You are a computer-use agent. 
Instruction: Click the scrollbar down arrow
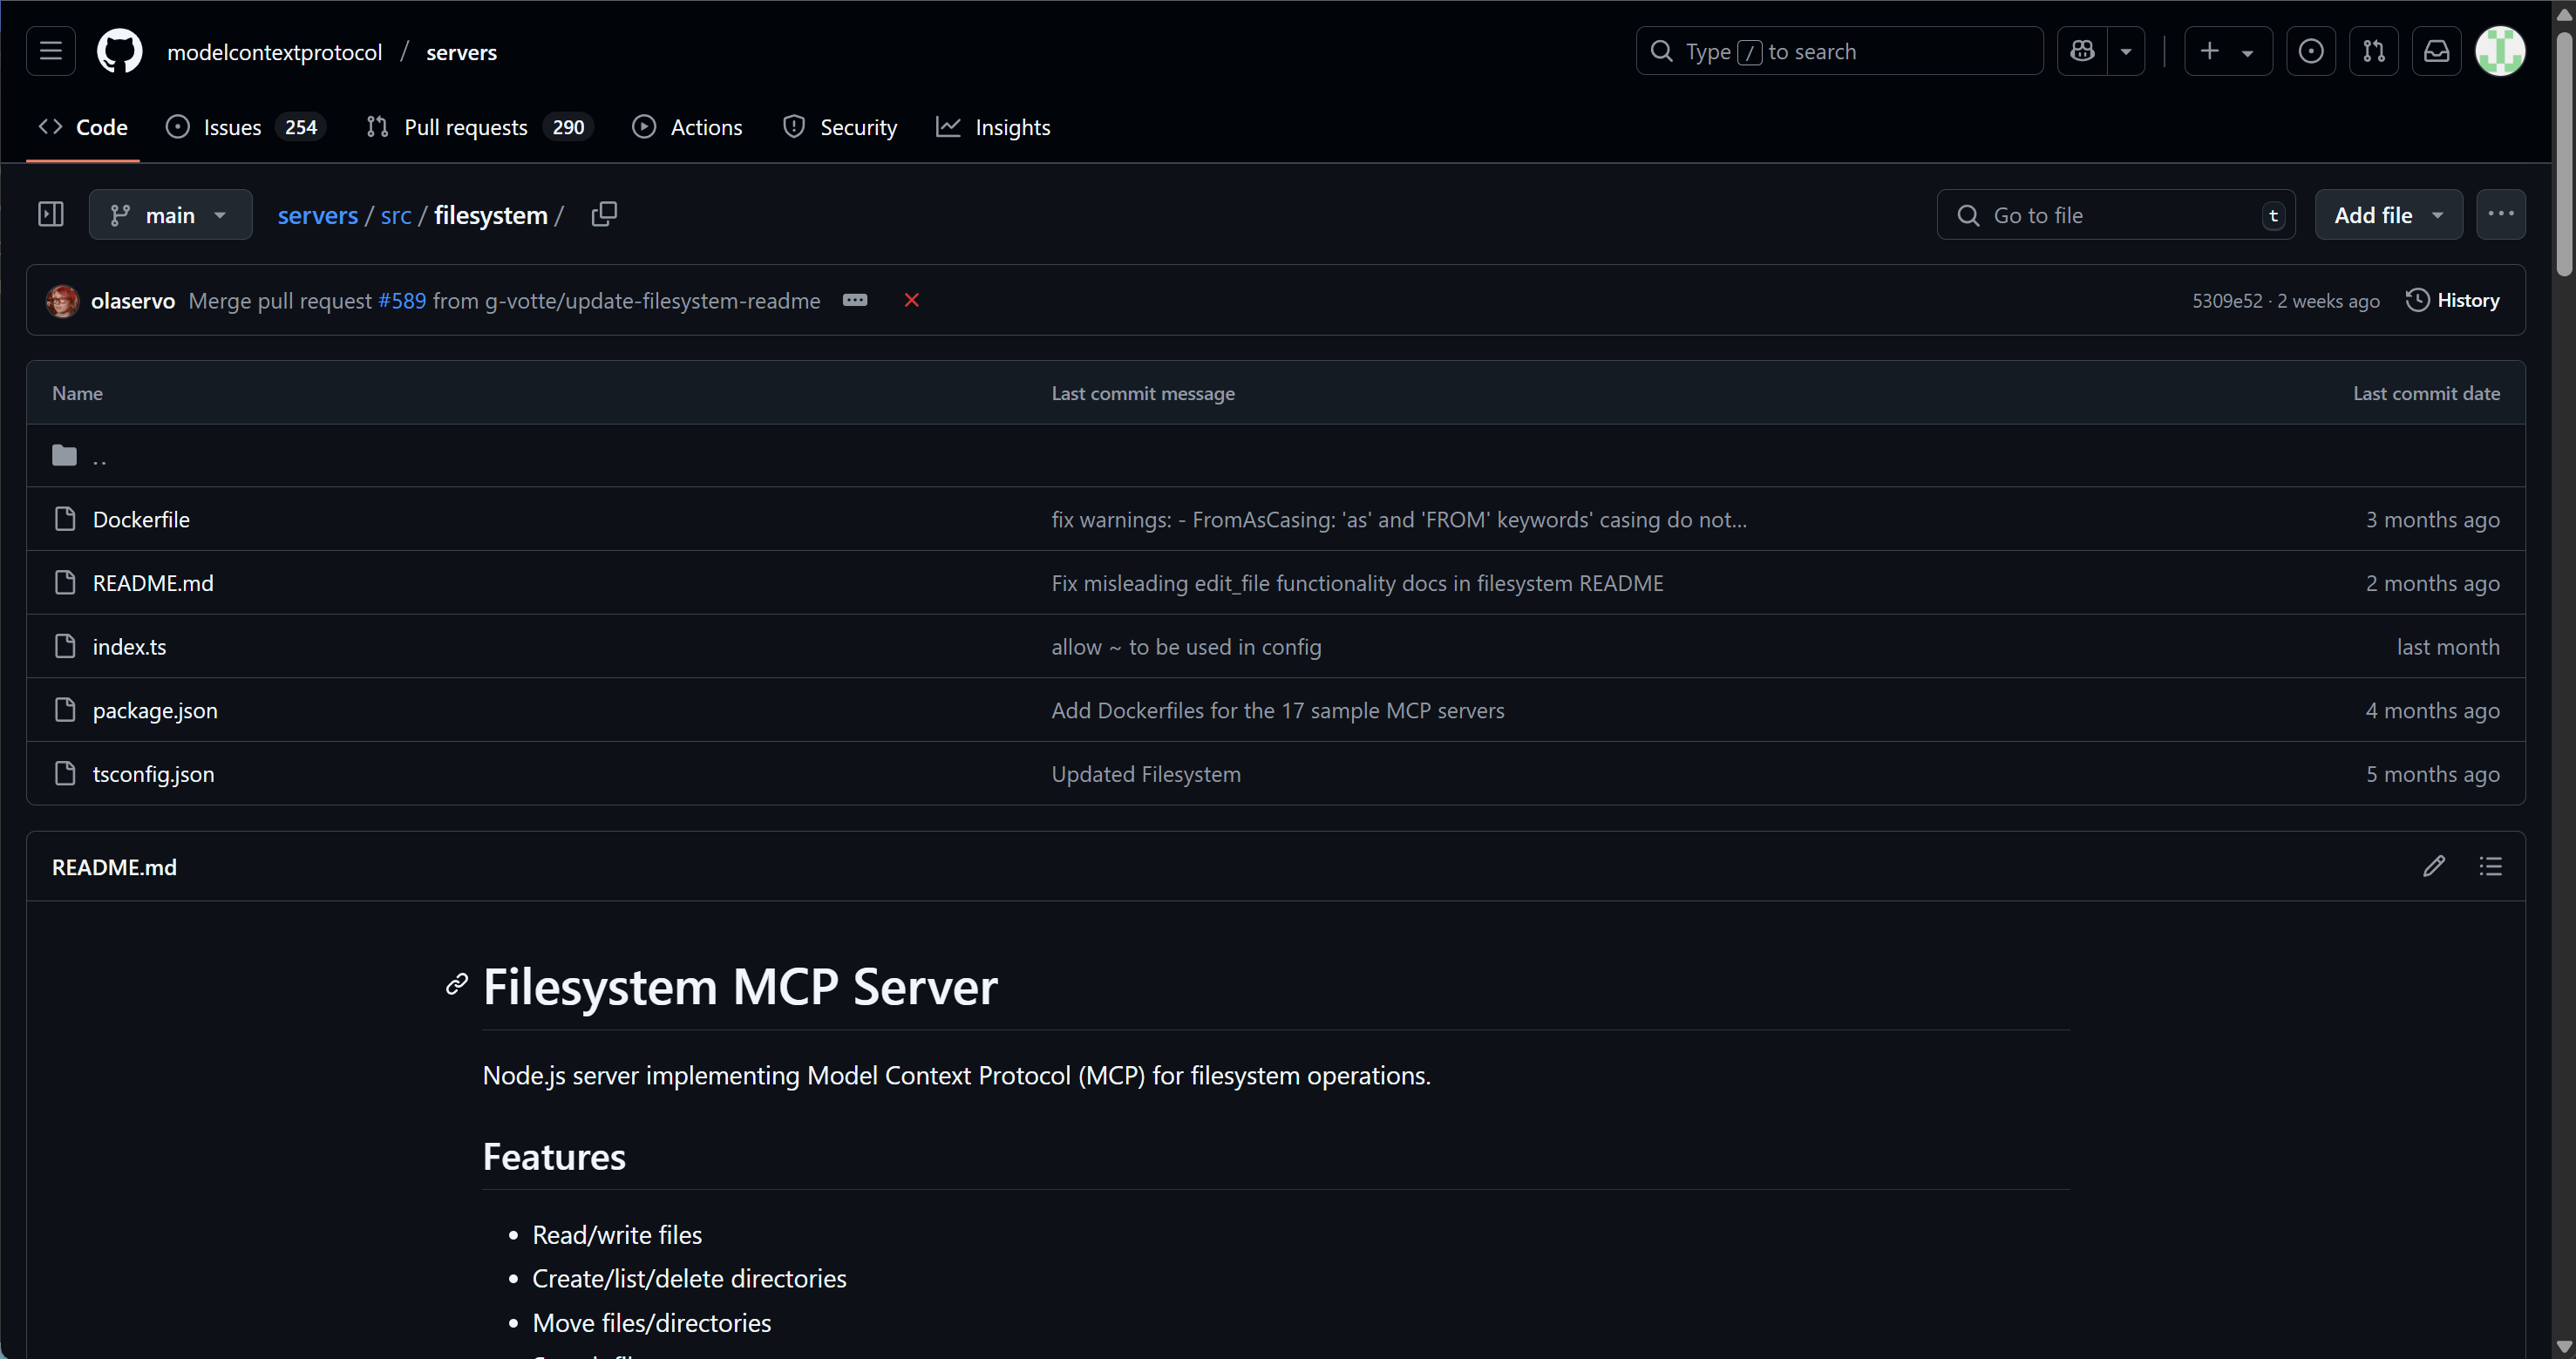[2564, 1347]
